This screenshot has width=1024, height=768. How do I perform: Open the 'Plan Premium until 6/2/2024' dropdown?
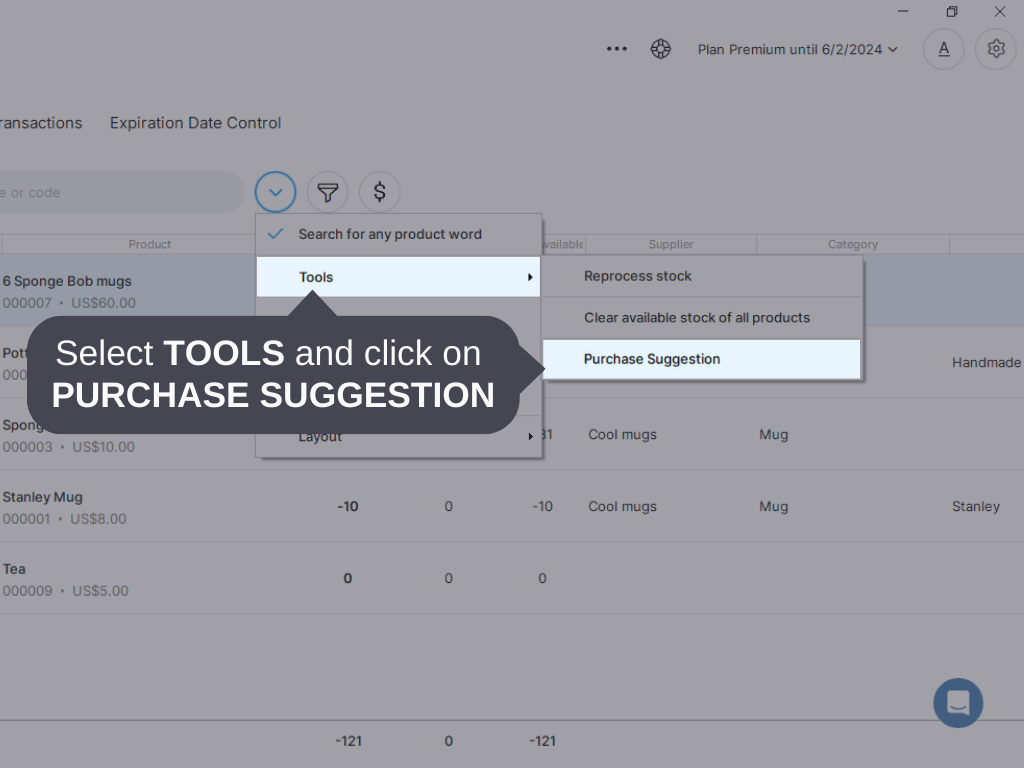[797, 48]
